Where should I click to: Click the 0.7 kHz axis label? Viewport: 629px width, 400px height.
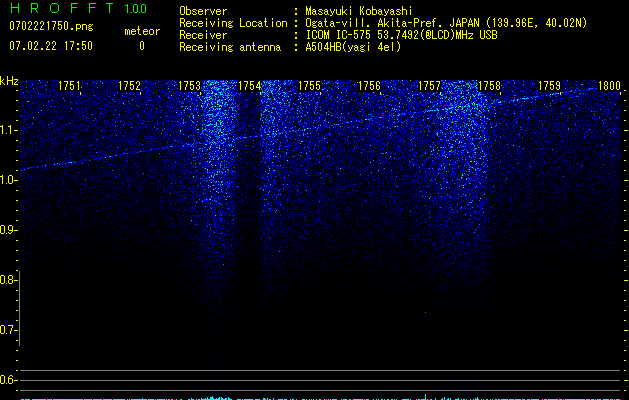[x=8, y=330]
